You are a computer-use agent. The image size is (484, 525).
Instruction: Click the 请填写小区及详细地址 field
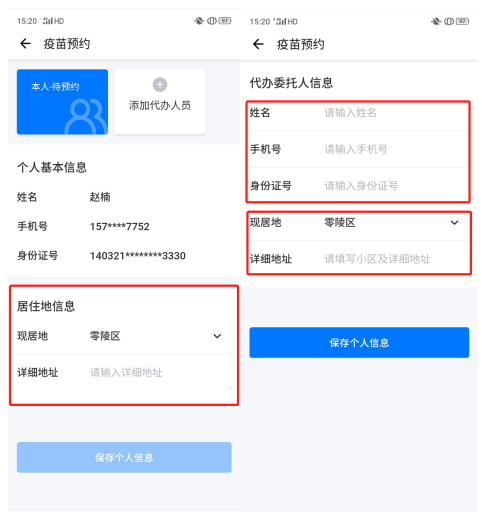(395, 259)
